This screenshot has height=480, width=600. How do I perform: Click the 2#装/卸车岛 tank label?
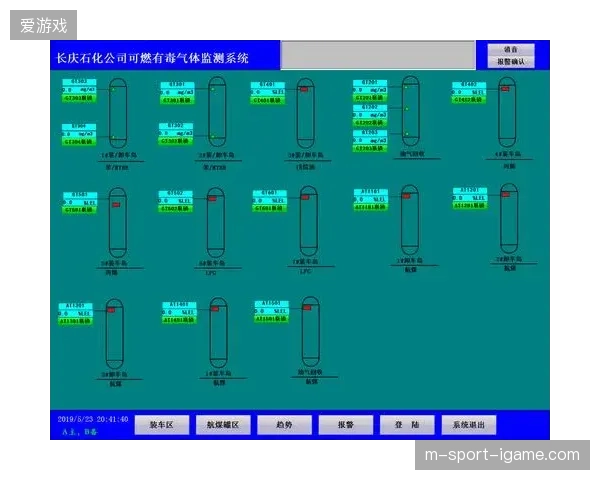(x=216, y=155)
